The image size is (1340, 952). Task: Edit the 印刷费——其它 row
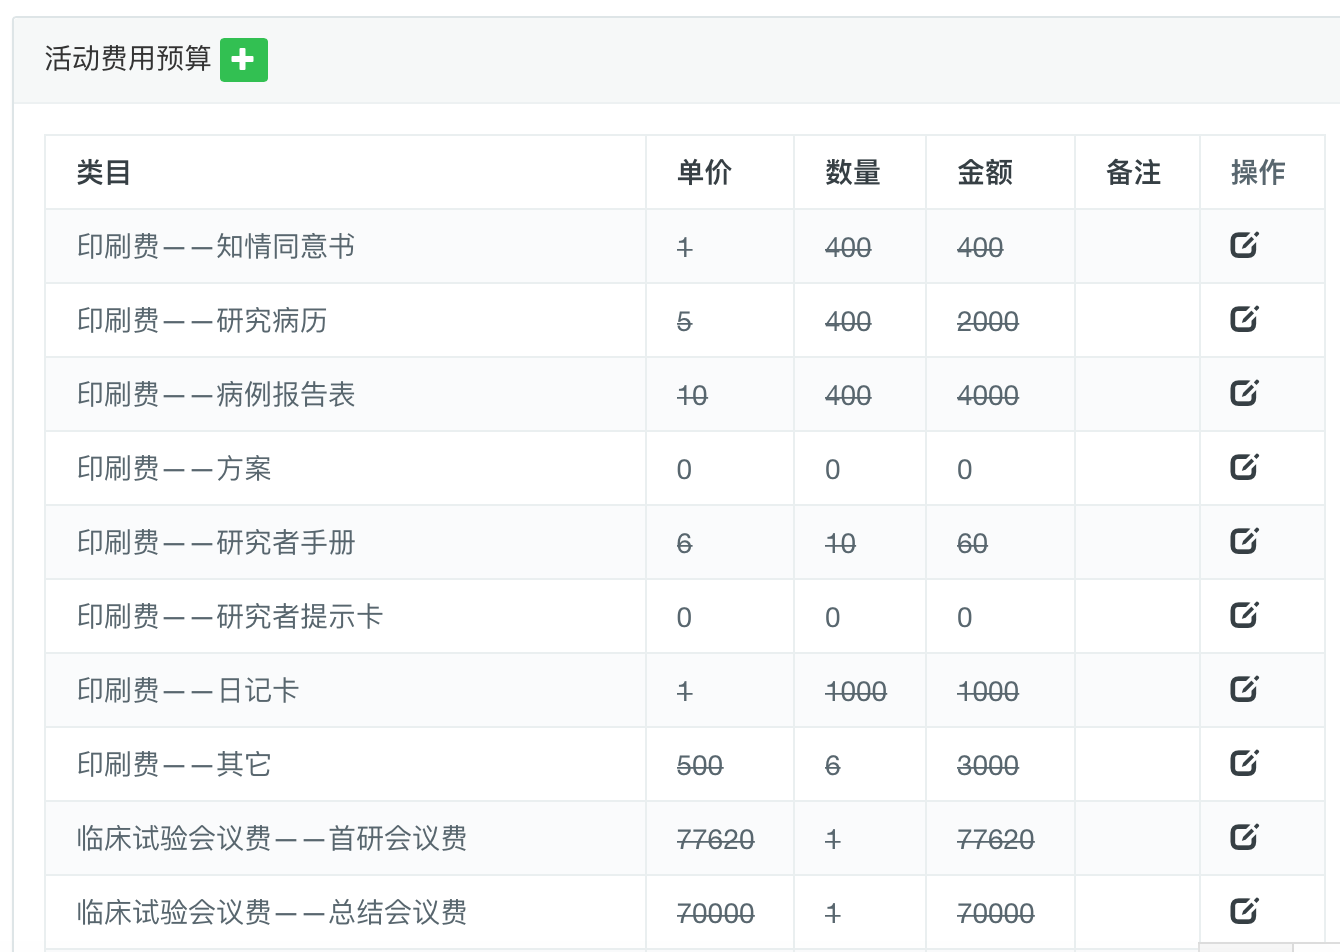pyautogui.click(x=1244, y=763)
